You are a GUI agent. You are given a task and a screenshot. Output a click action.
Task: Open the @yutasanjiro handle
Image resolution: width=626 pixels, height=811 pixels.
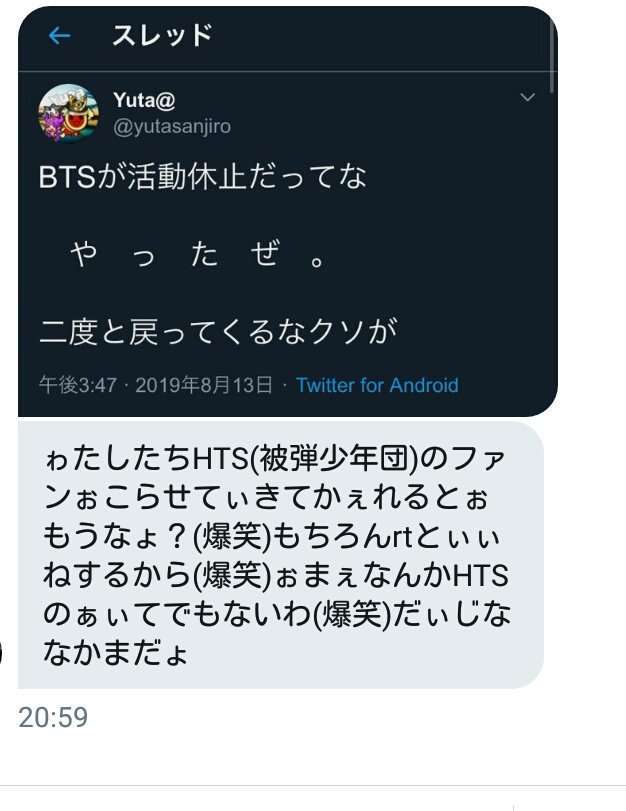tap(172, 126)
